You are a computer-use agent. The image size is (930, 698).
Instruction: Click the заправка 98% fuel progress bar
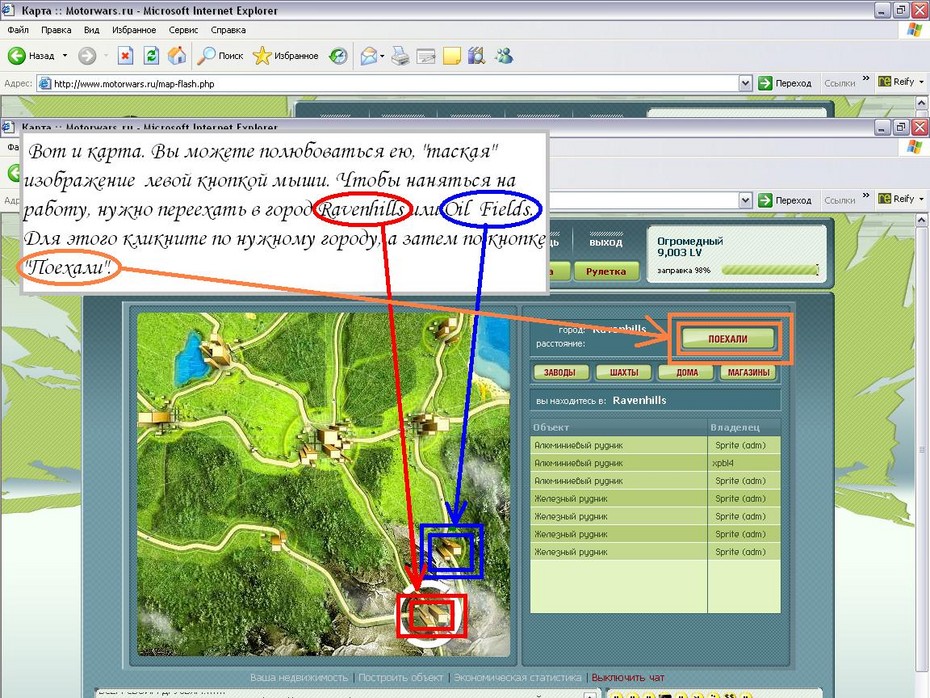[770, 270]
